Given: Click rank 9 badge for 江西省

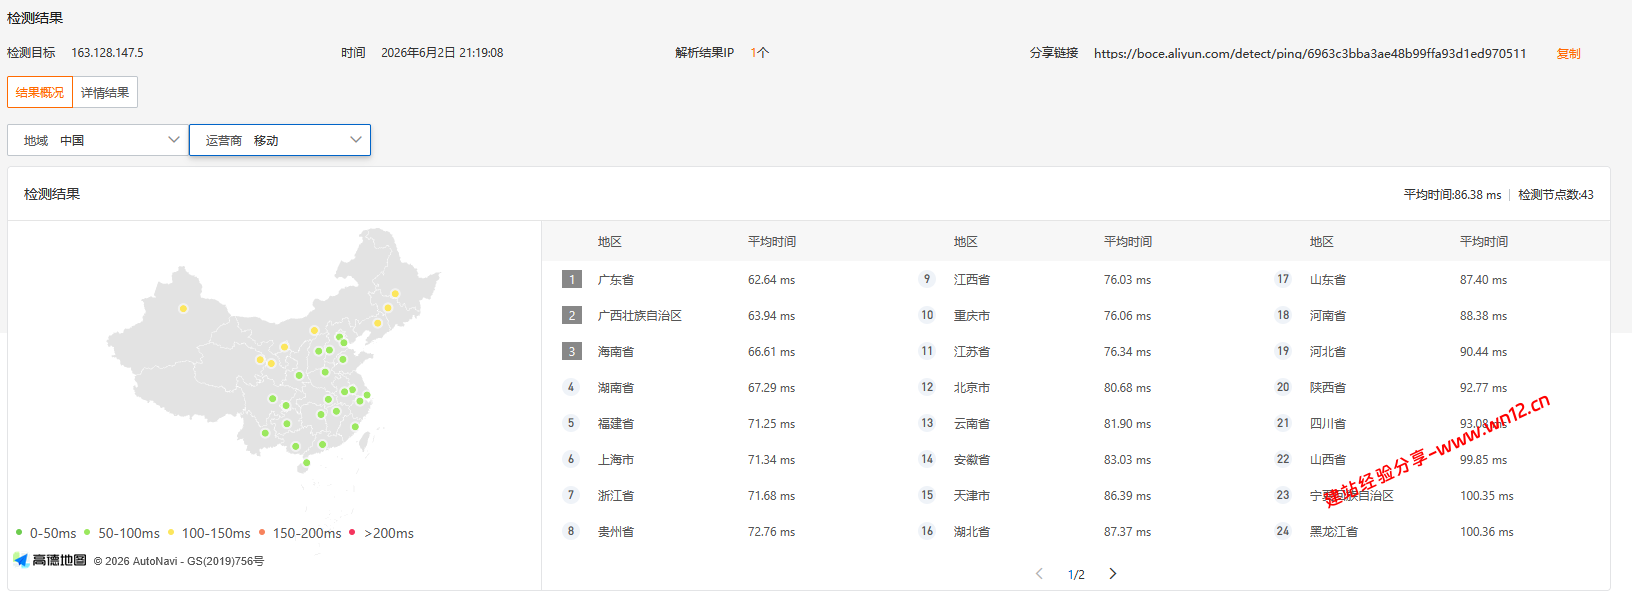Looking at the screenshot, I should 927,279.
